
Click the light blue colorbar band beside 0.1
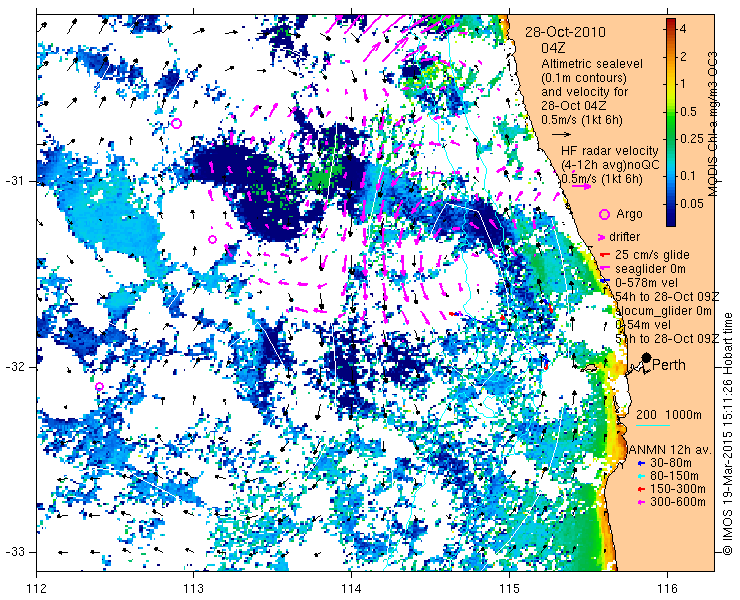671,176
